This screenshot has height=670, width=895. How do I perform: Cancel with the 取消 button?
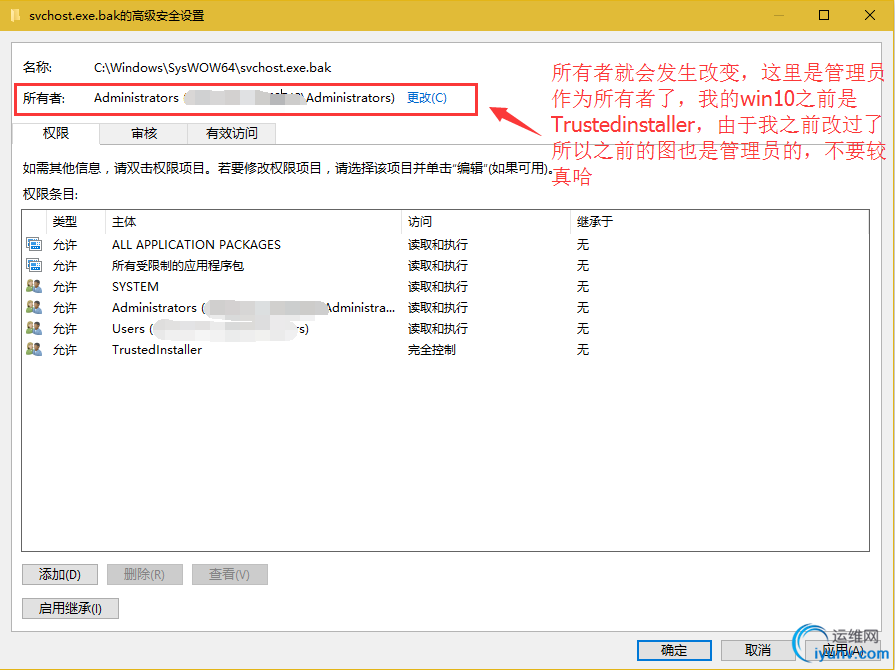click(758, 650)
